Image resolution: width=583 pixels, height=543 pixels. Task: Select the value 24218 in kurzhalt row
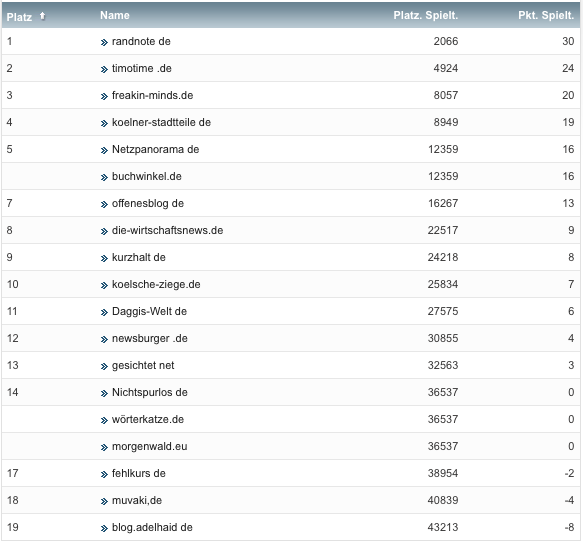tap(443, 257)
